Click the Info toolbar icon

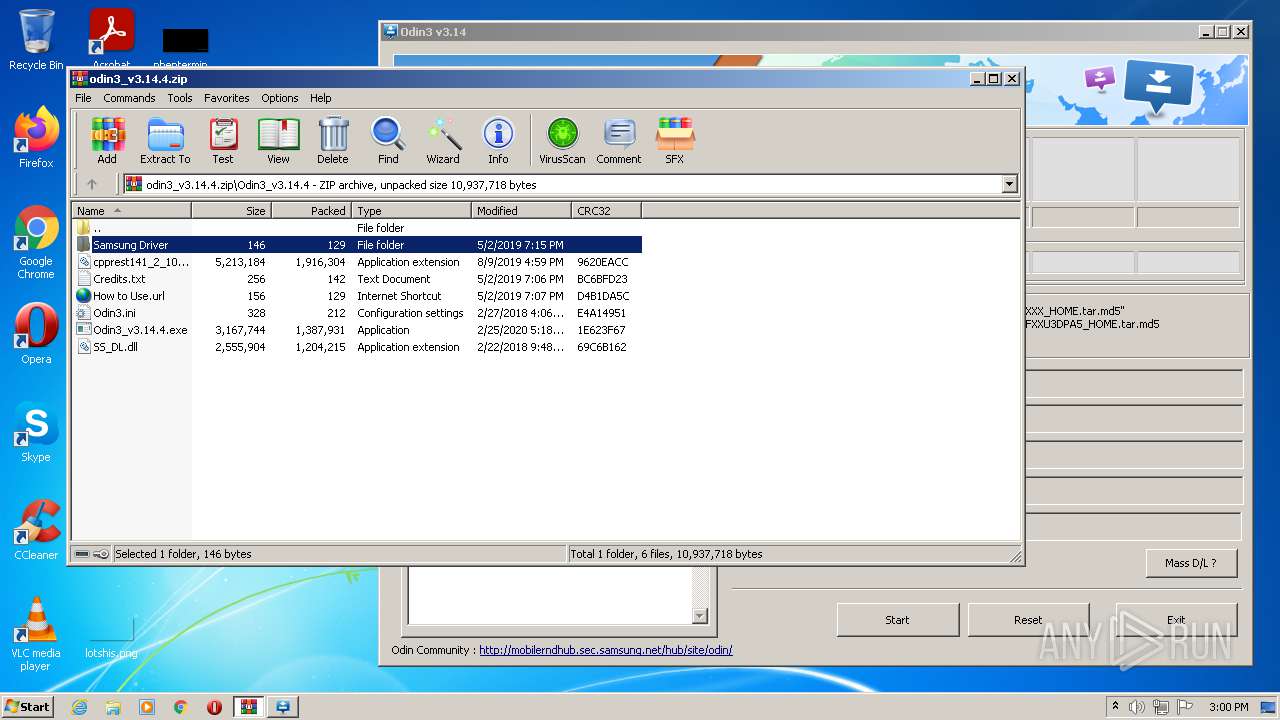(498, 140)
